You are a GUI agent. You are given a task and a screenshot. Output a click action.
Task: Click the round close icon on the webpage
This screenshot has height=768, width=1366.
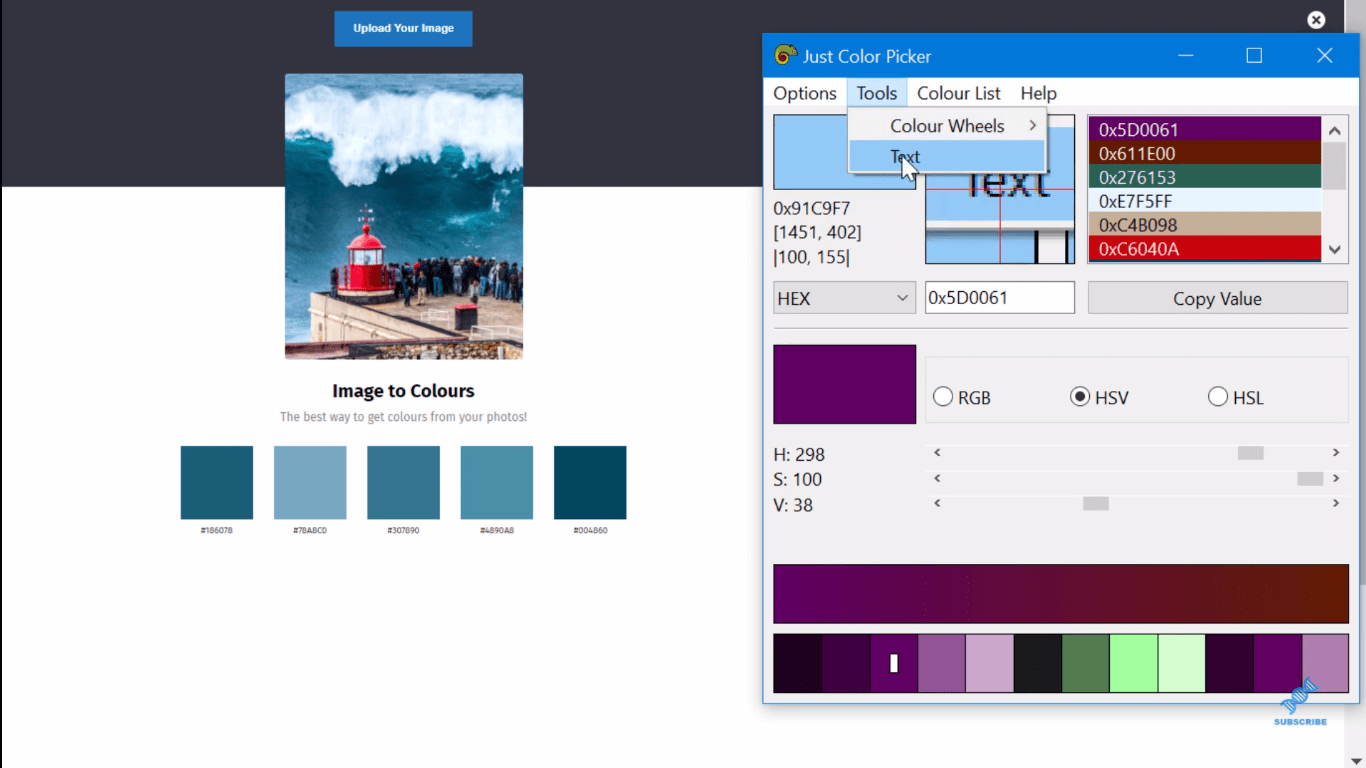1316,20
